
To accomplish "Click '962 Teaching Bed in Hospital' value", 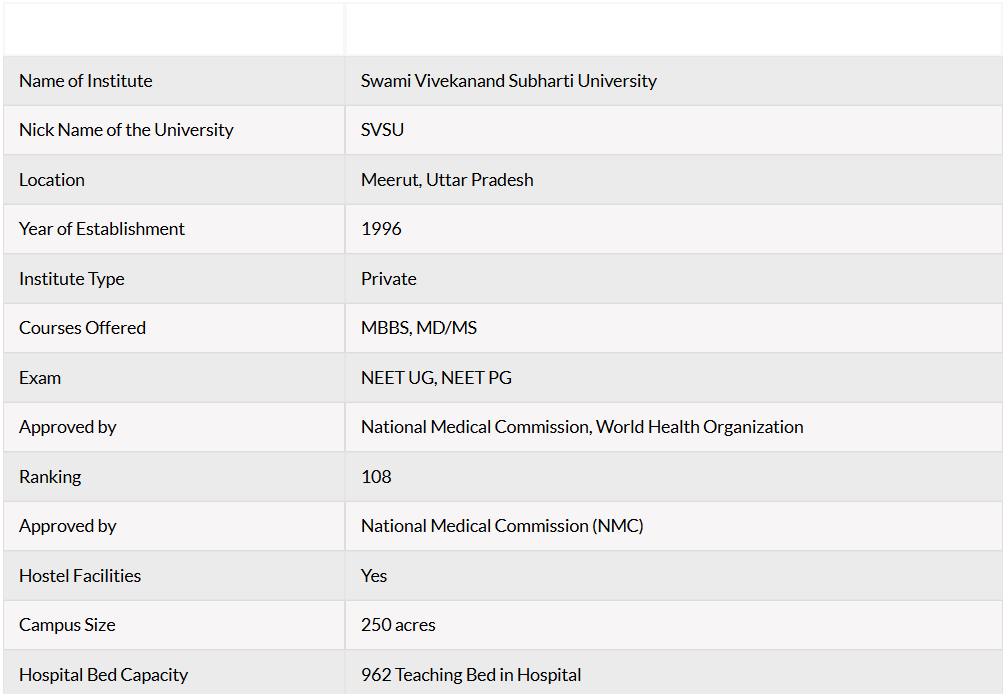I will click(x=471, y=675).
